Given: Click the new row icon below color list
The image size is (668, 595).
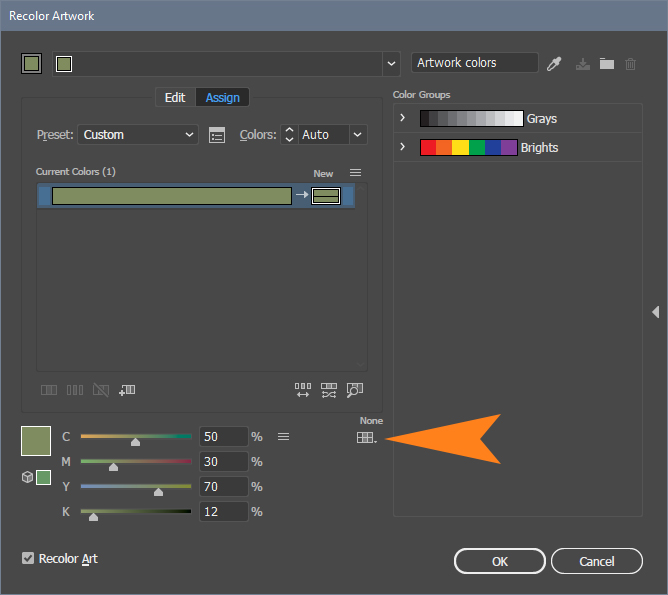Looking at the screenshot, I should 127,390.
